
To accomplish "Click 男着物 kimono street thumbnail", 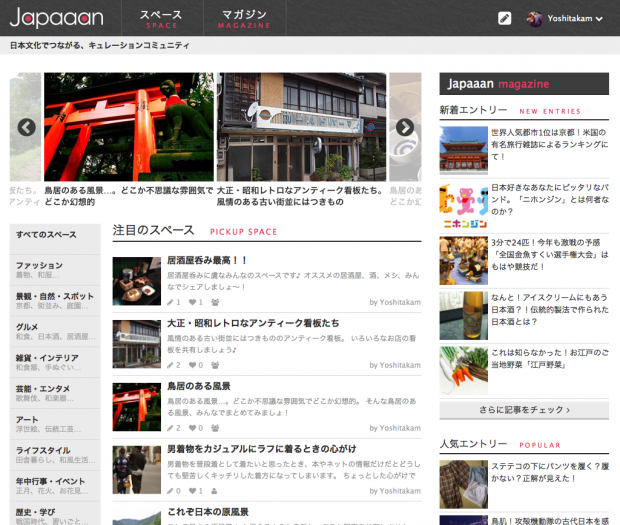I will [136, 470].
